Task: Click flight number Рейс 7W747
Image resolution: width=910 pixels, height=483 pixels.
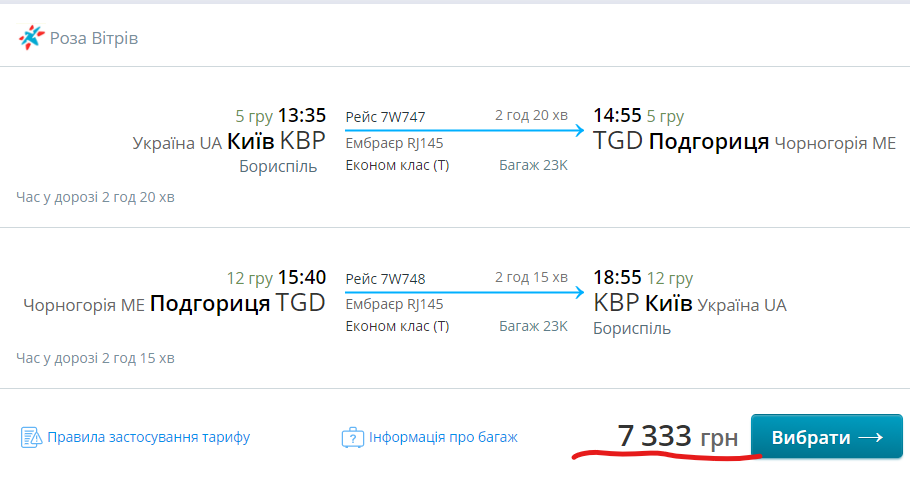Action: point(385,117)
